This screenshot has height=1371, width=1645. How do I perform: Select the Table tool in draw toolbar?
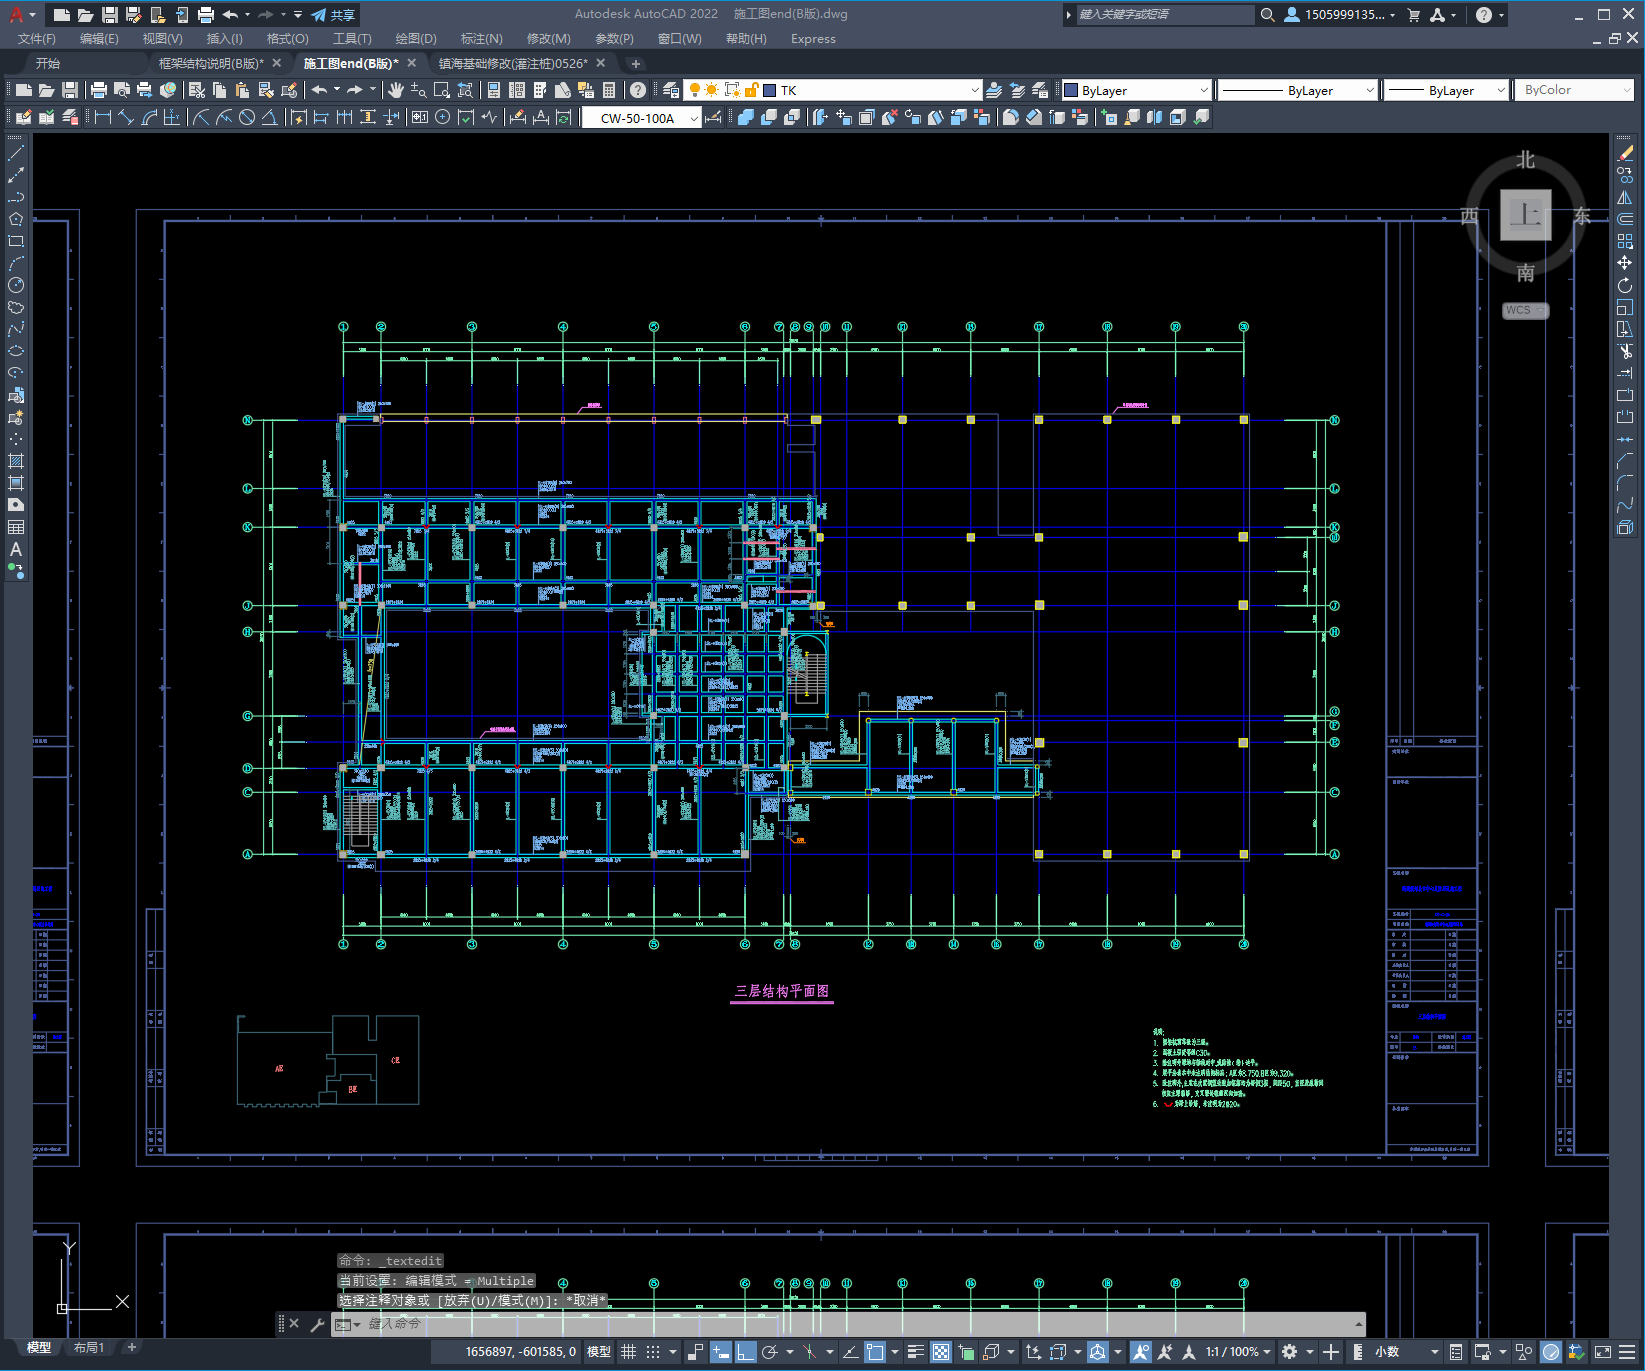pos(16,527)
